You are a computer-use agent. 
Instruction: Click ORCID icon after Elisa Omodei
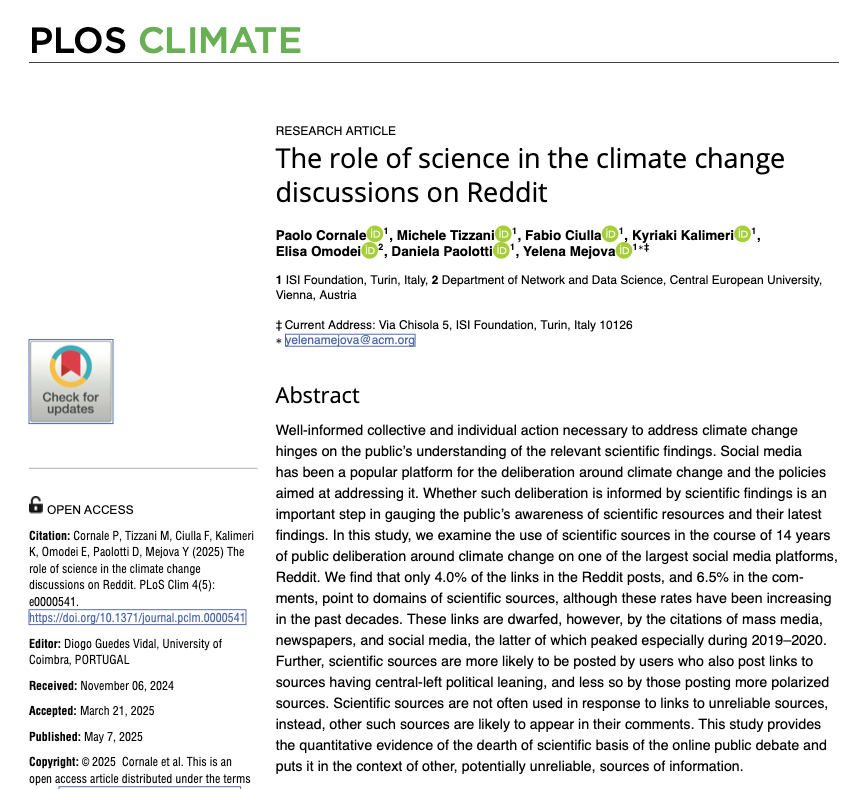[370, 250]
